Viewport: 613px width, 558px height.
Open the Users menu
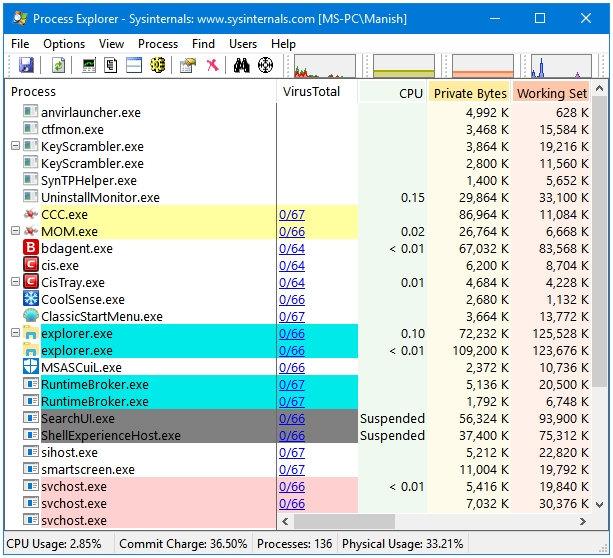243,44
